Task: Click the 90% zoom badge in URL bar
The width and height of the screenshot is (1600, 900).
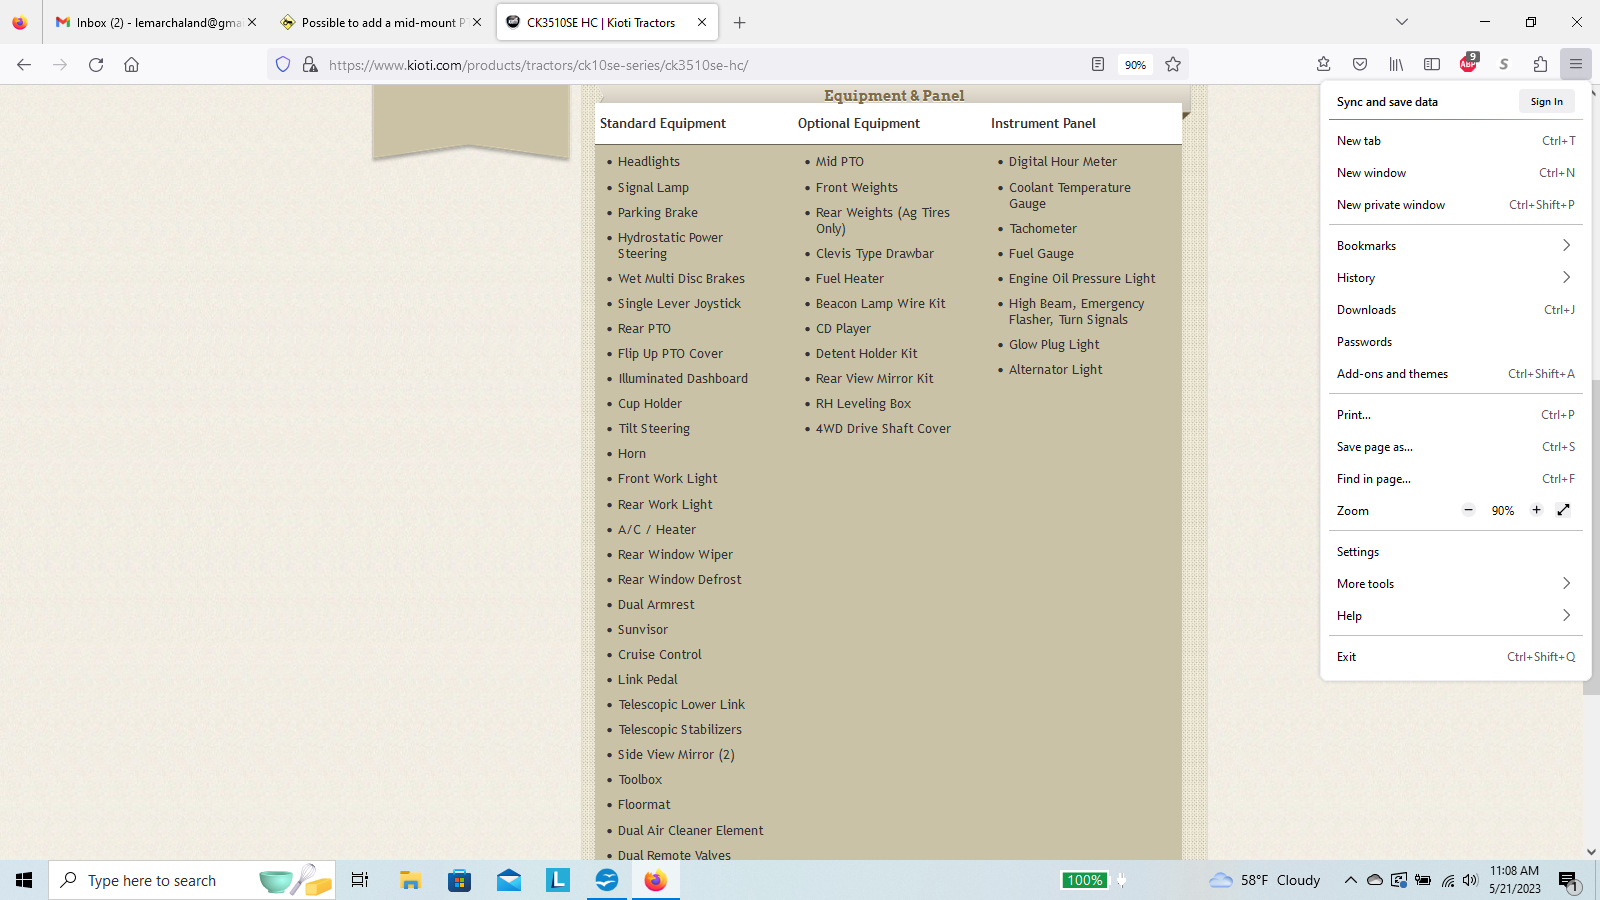Action: 1135,65
